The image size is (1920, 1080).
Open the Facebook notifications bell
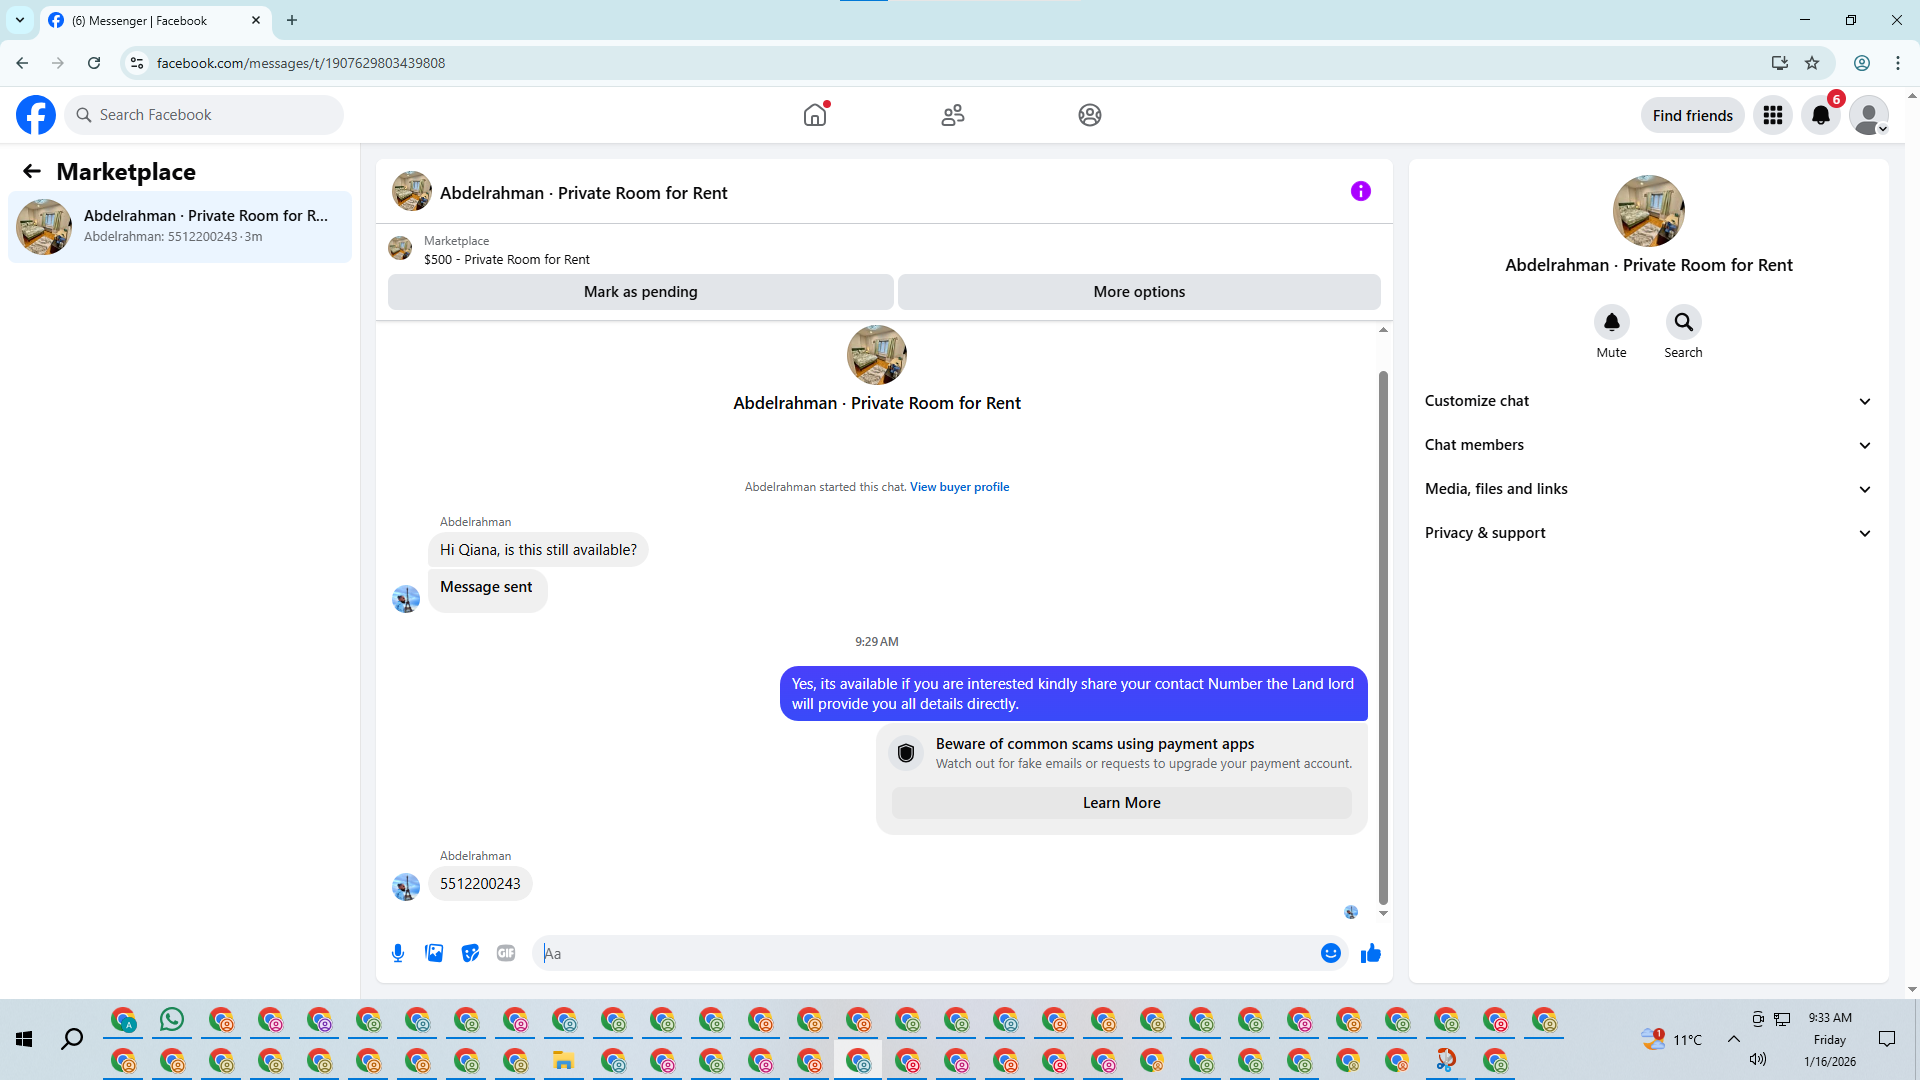tap(1820, 115)
